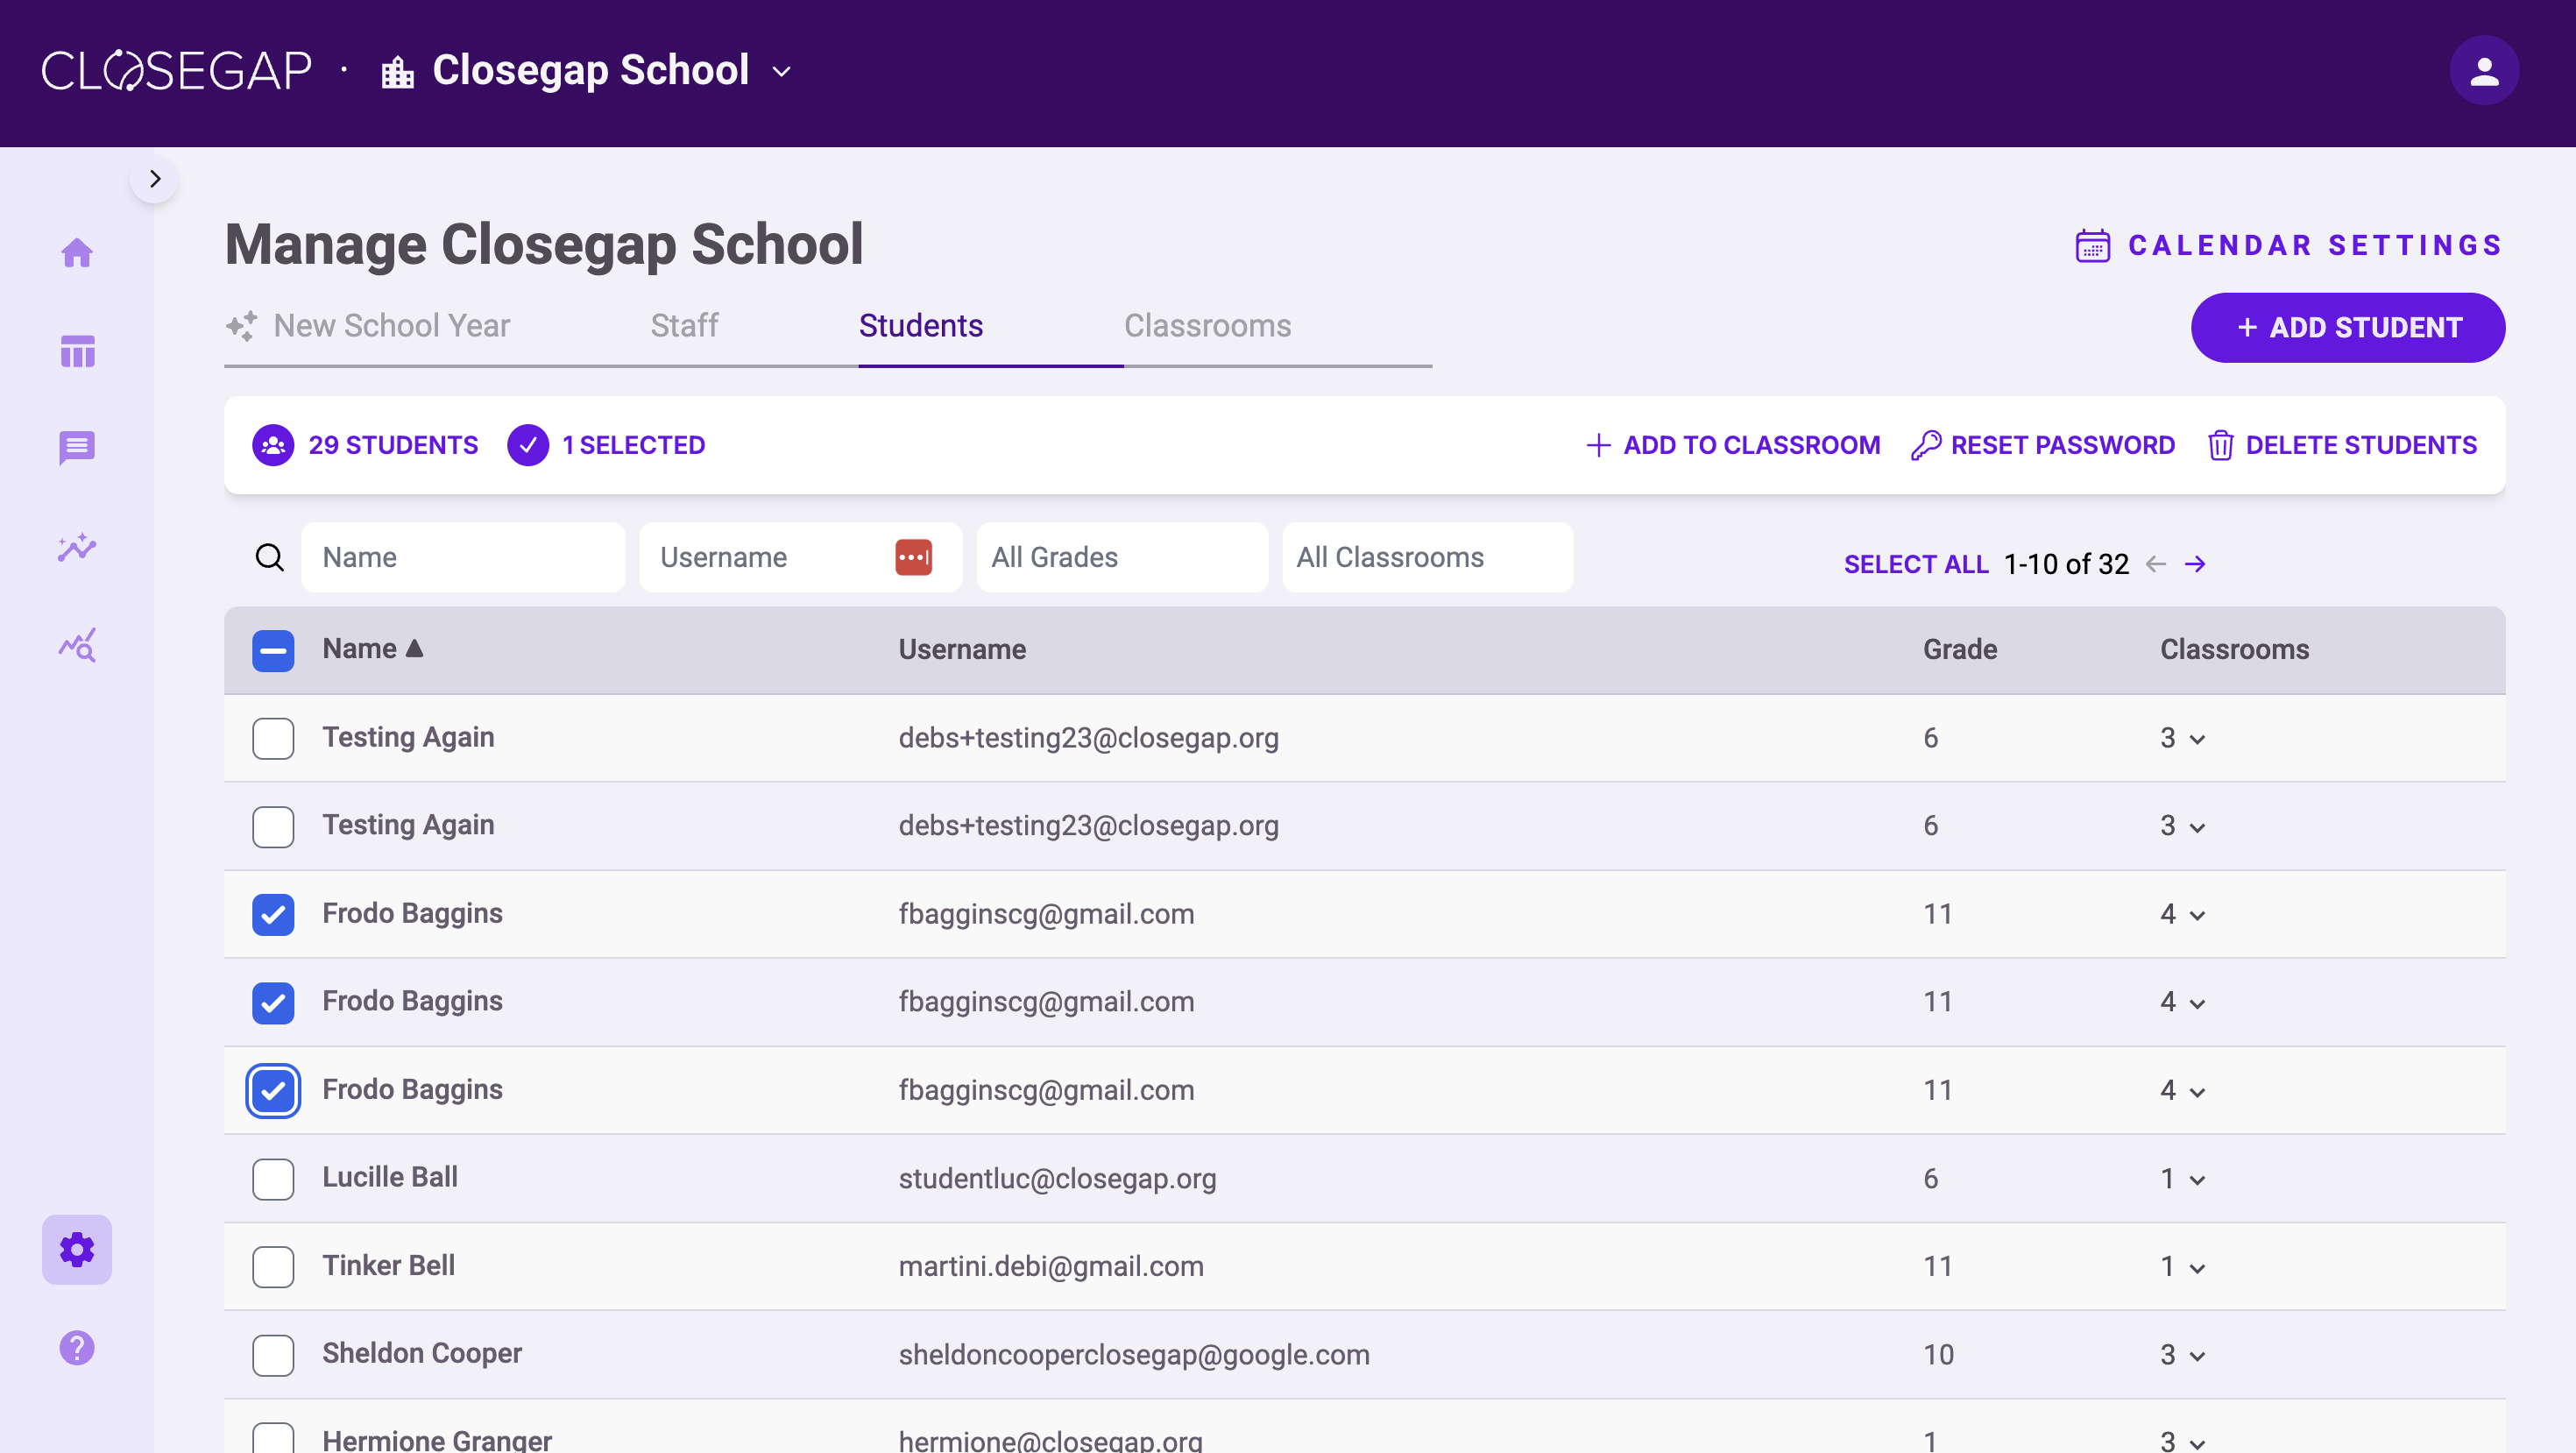
Task: Open the chat messages sidebar icon
Action: click(x=77, y=447)
